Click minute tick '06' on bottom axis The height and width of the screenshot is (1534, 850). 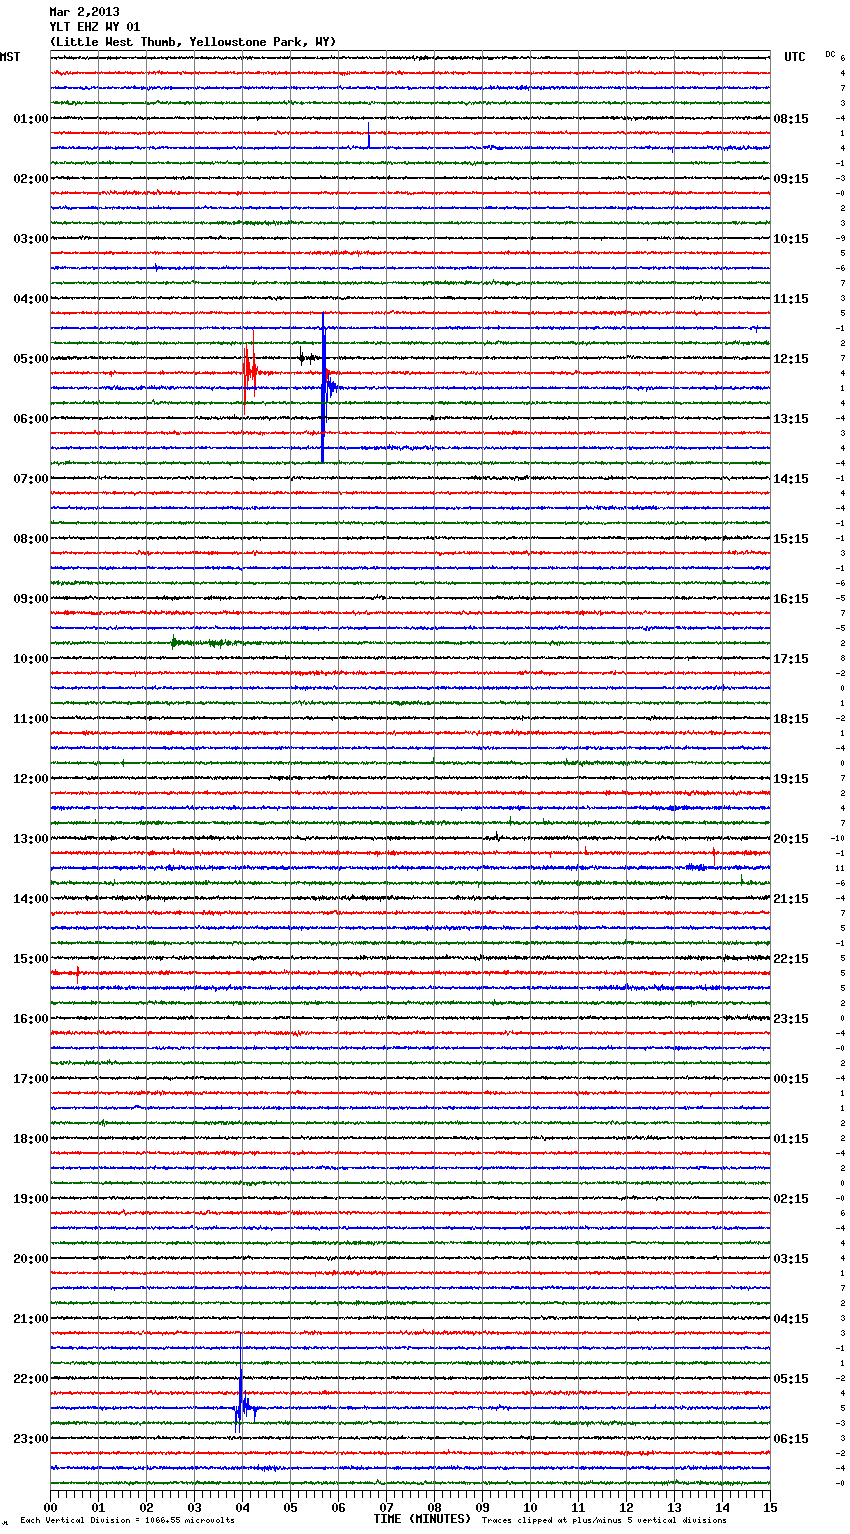338,1507
